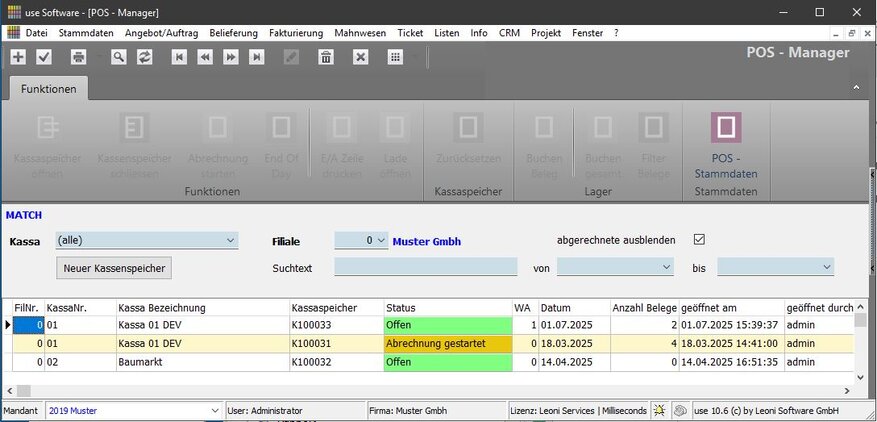Open the Kassa dropdown showing (alle)
This screenshot has height=422, width=877.
147,240
